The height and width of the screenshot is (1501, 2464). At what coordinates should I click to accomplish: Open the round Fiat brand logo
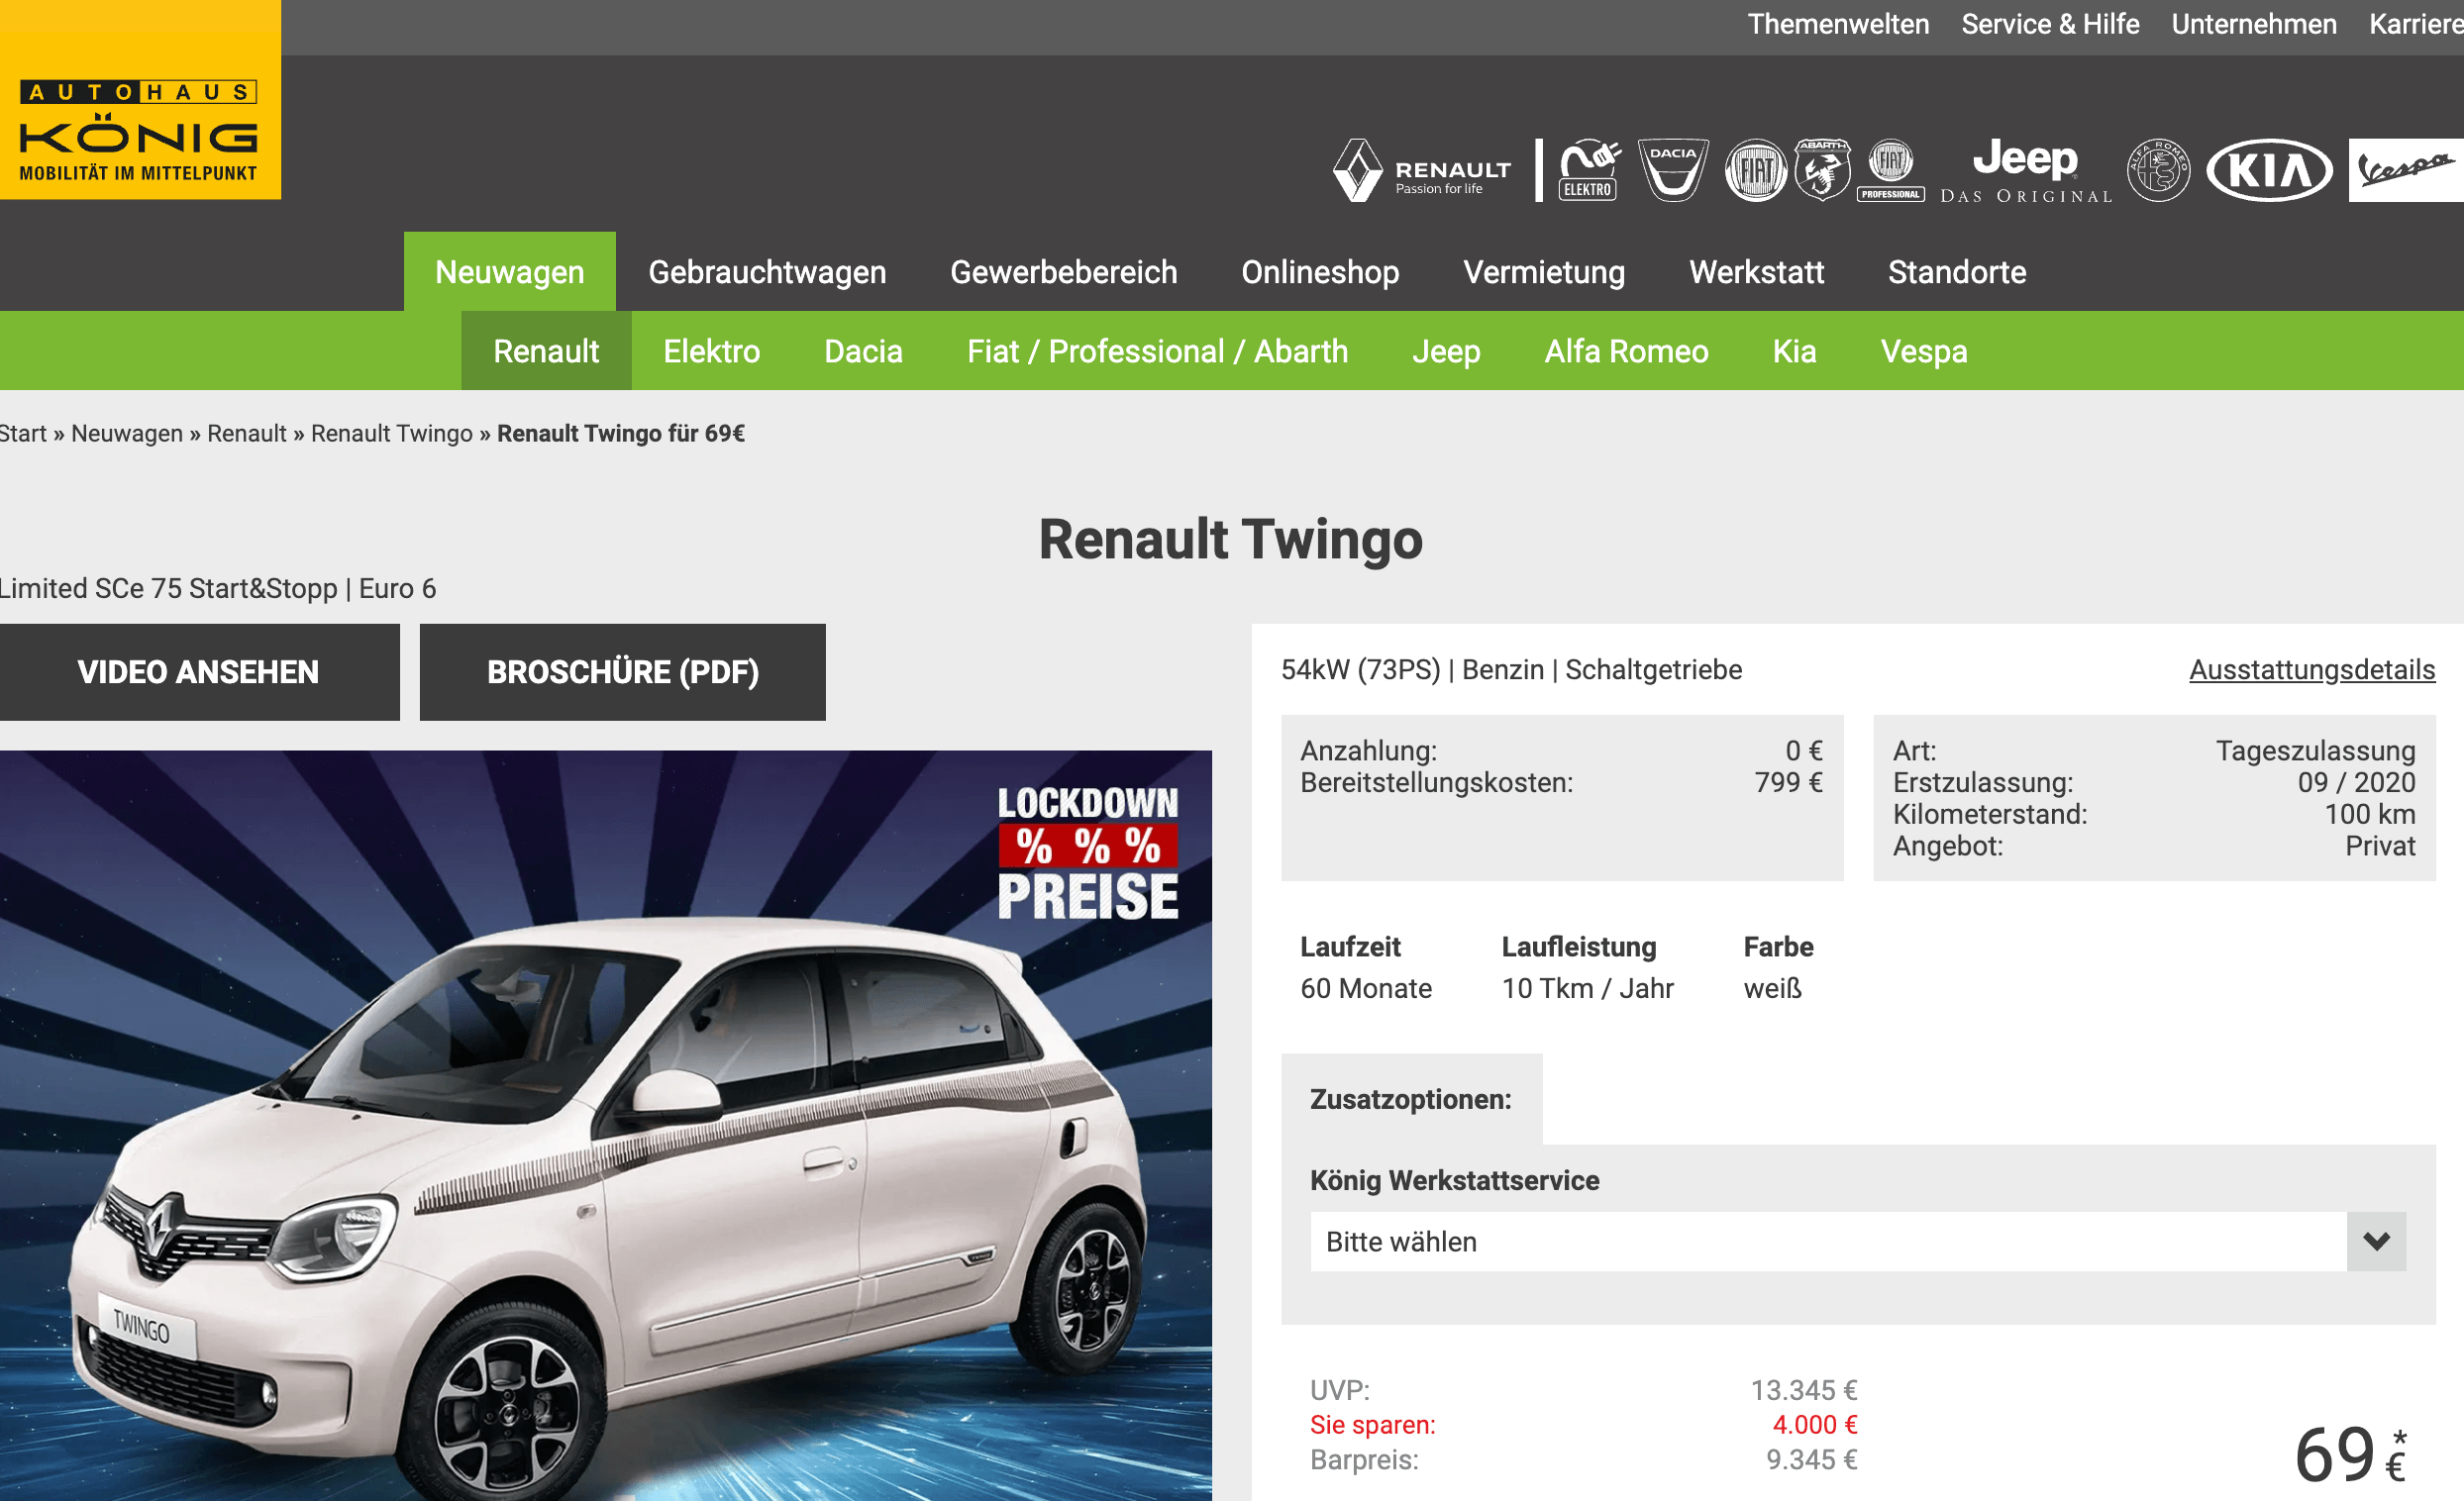click(1756, 170)
